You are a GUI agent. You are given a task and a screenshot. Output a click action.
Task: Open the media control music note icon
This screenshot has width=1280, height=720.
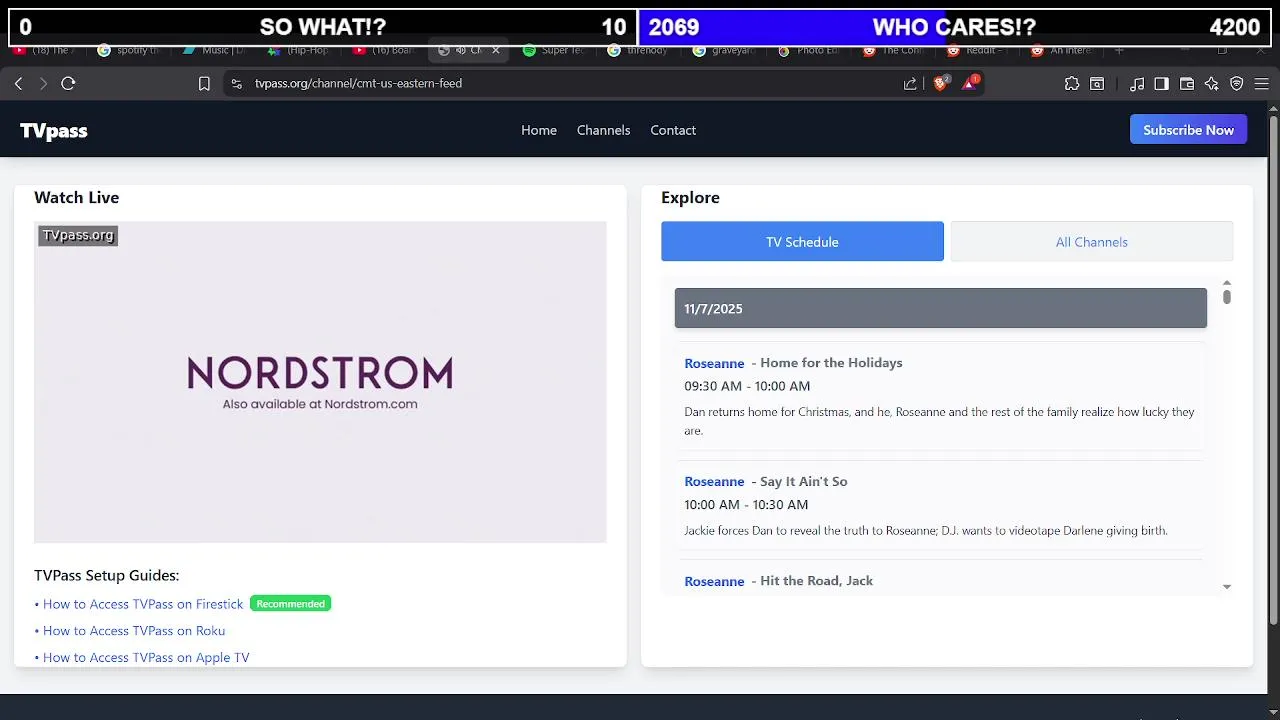tap(1136, 84)
